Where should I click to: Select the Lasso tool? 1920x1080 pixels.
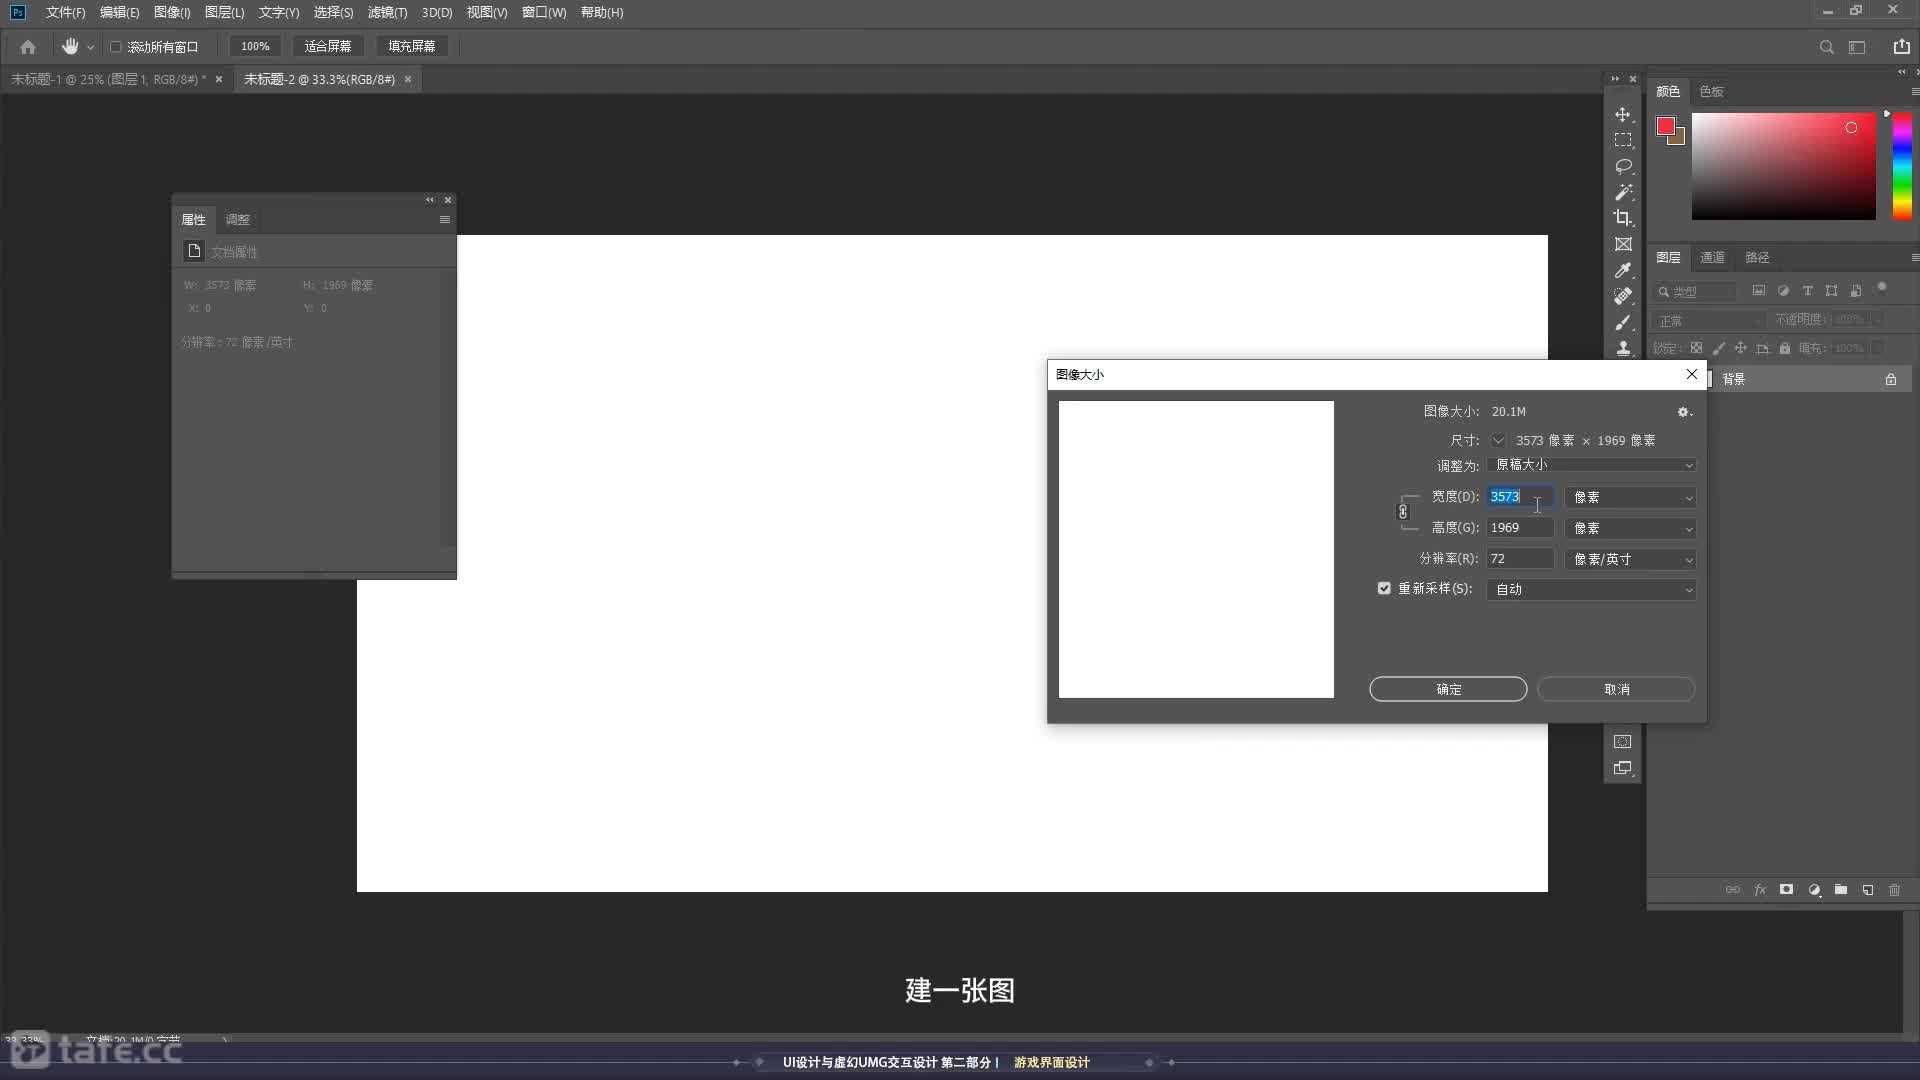(x=1622, y=166)
